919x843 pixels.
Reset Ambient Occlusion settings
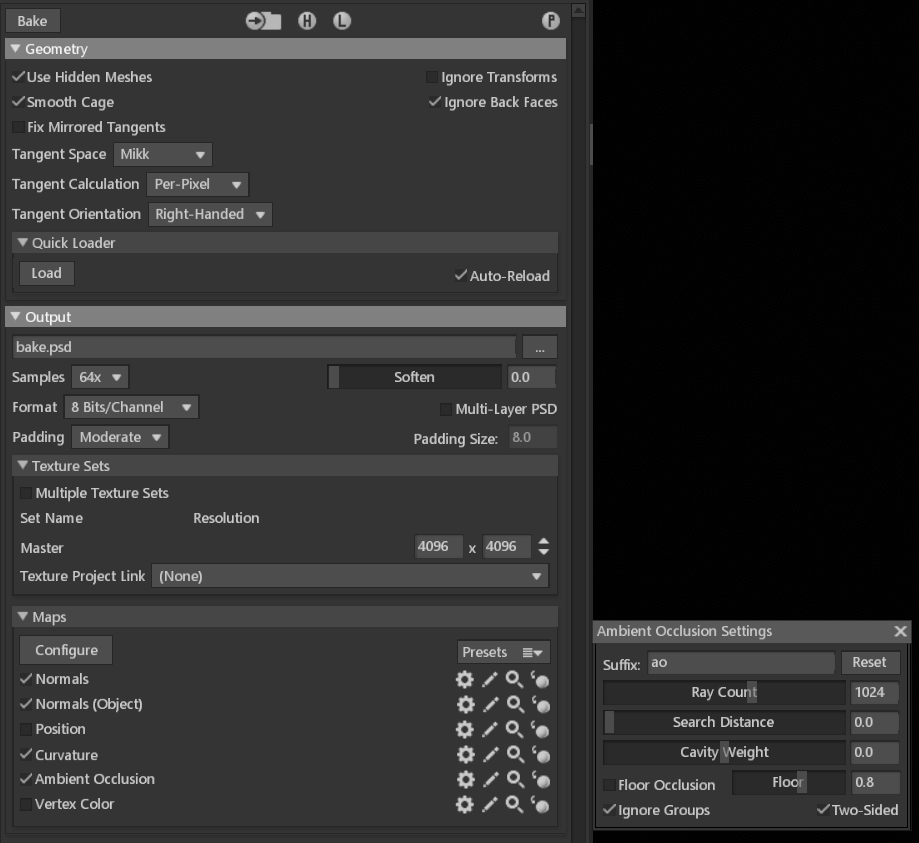[870, 662]
